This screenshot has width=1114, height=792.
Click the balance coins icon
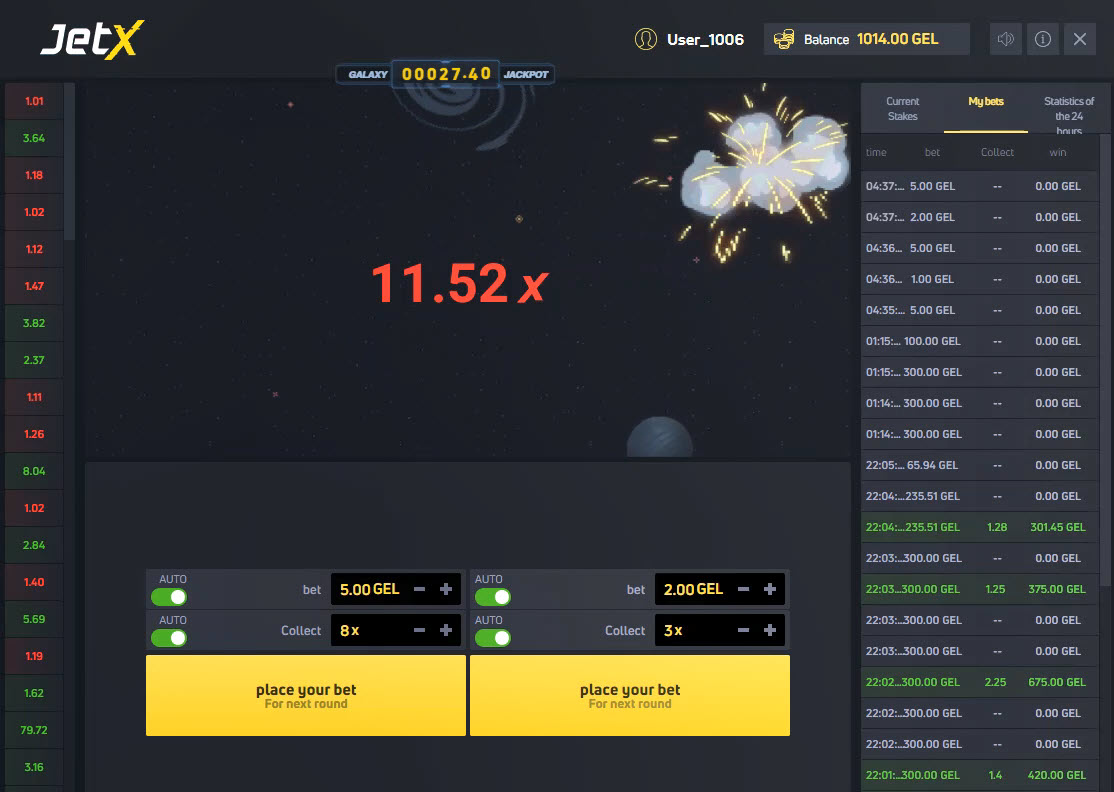[x=784, y=39]
